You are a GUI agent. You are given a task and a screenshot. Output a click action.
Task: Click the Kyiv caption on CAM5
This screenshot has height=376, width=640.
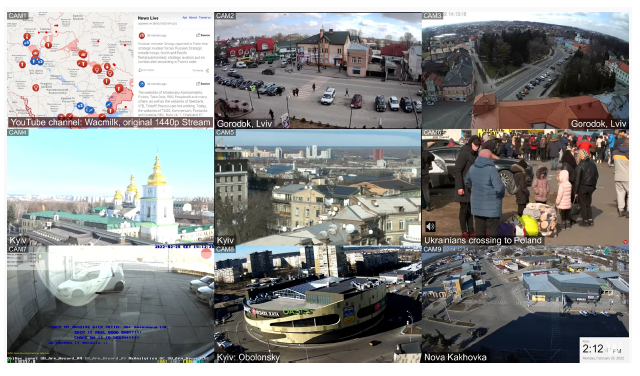pyautogui.click(x=225, y=240)
